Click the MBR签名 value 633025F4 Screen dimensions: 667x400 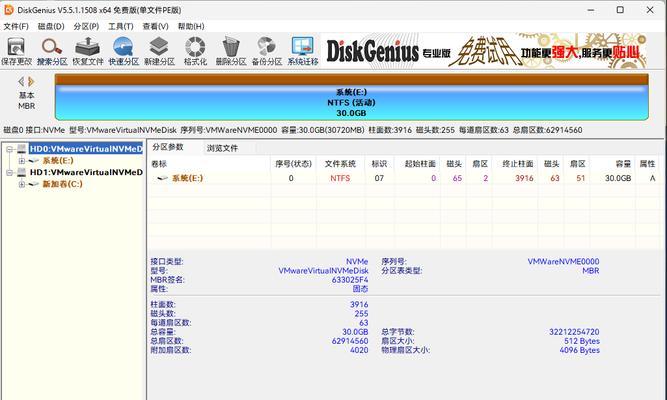[350, 280]
